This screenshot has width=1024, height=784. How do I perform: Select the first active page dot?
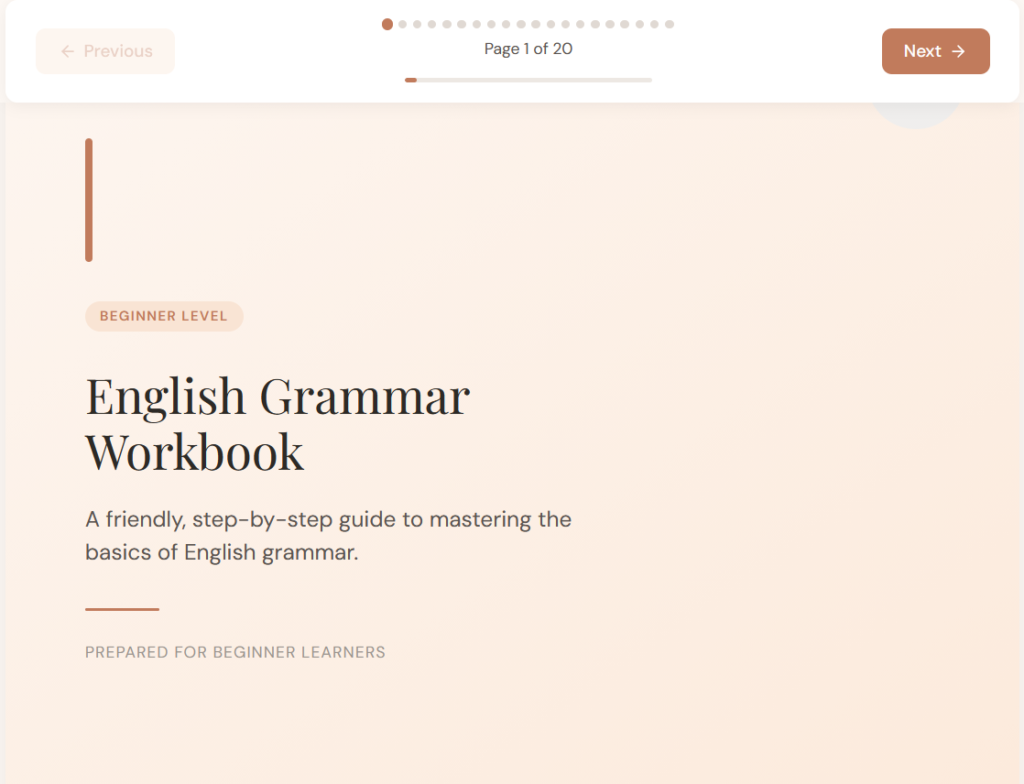(x=387, y=24)
